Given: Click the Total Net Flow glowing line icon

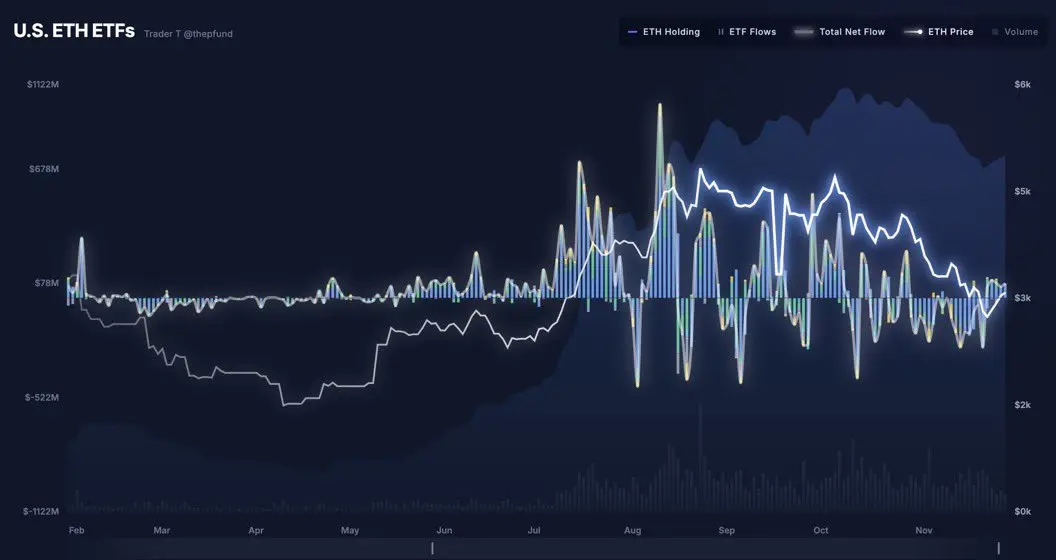Looking at the screenshot, I should coord(804,32).
